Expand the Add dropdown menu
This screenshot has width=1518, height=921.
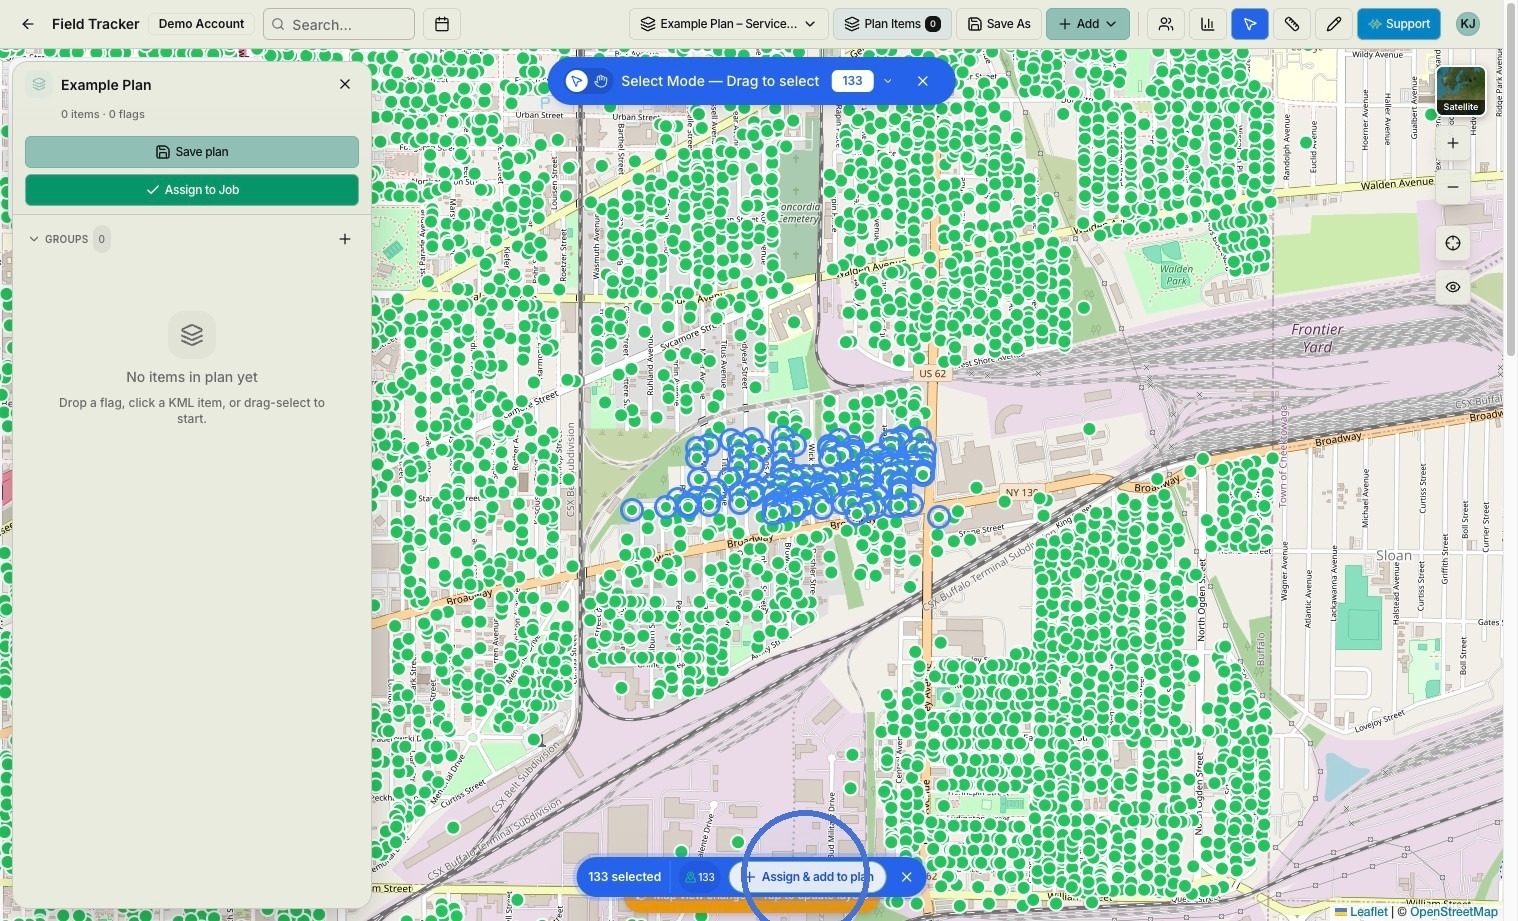coord(1088,24)
